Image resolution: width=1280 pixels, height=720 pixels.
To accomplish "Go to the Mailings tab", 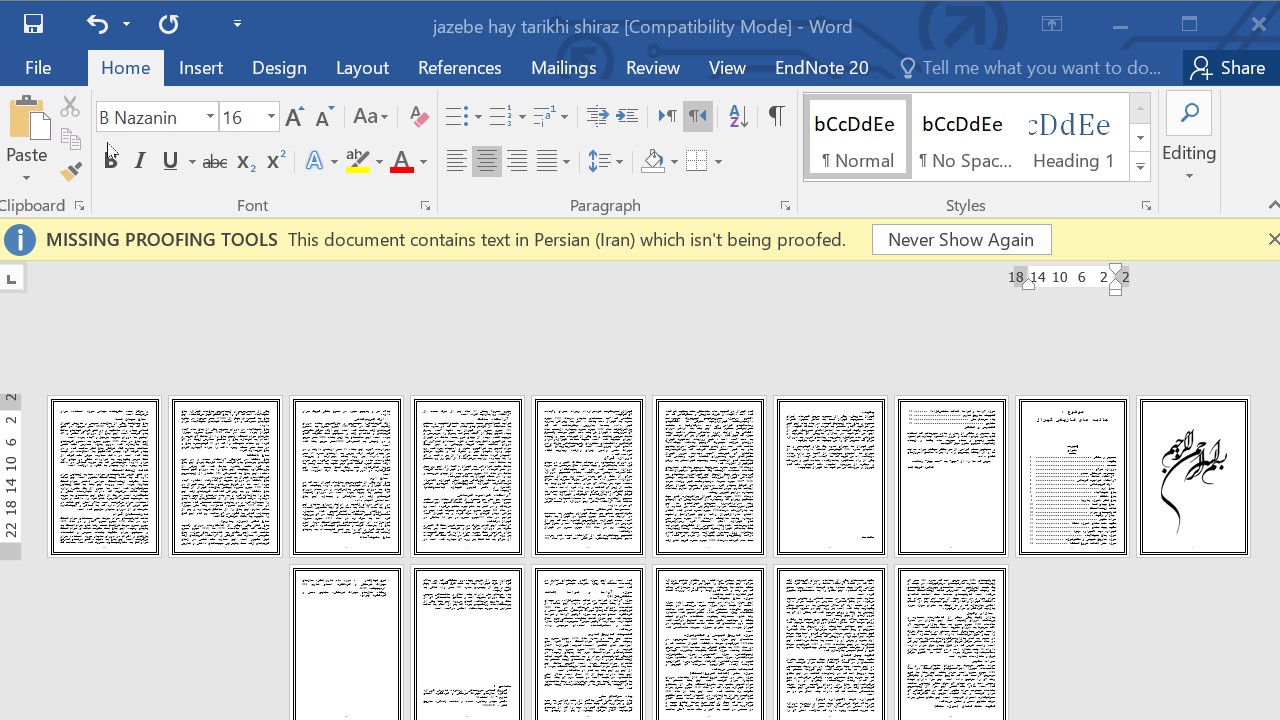I will point(563,68).
